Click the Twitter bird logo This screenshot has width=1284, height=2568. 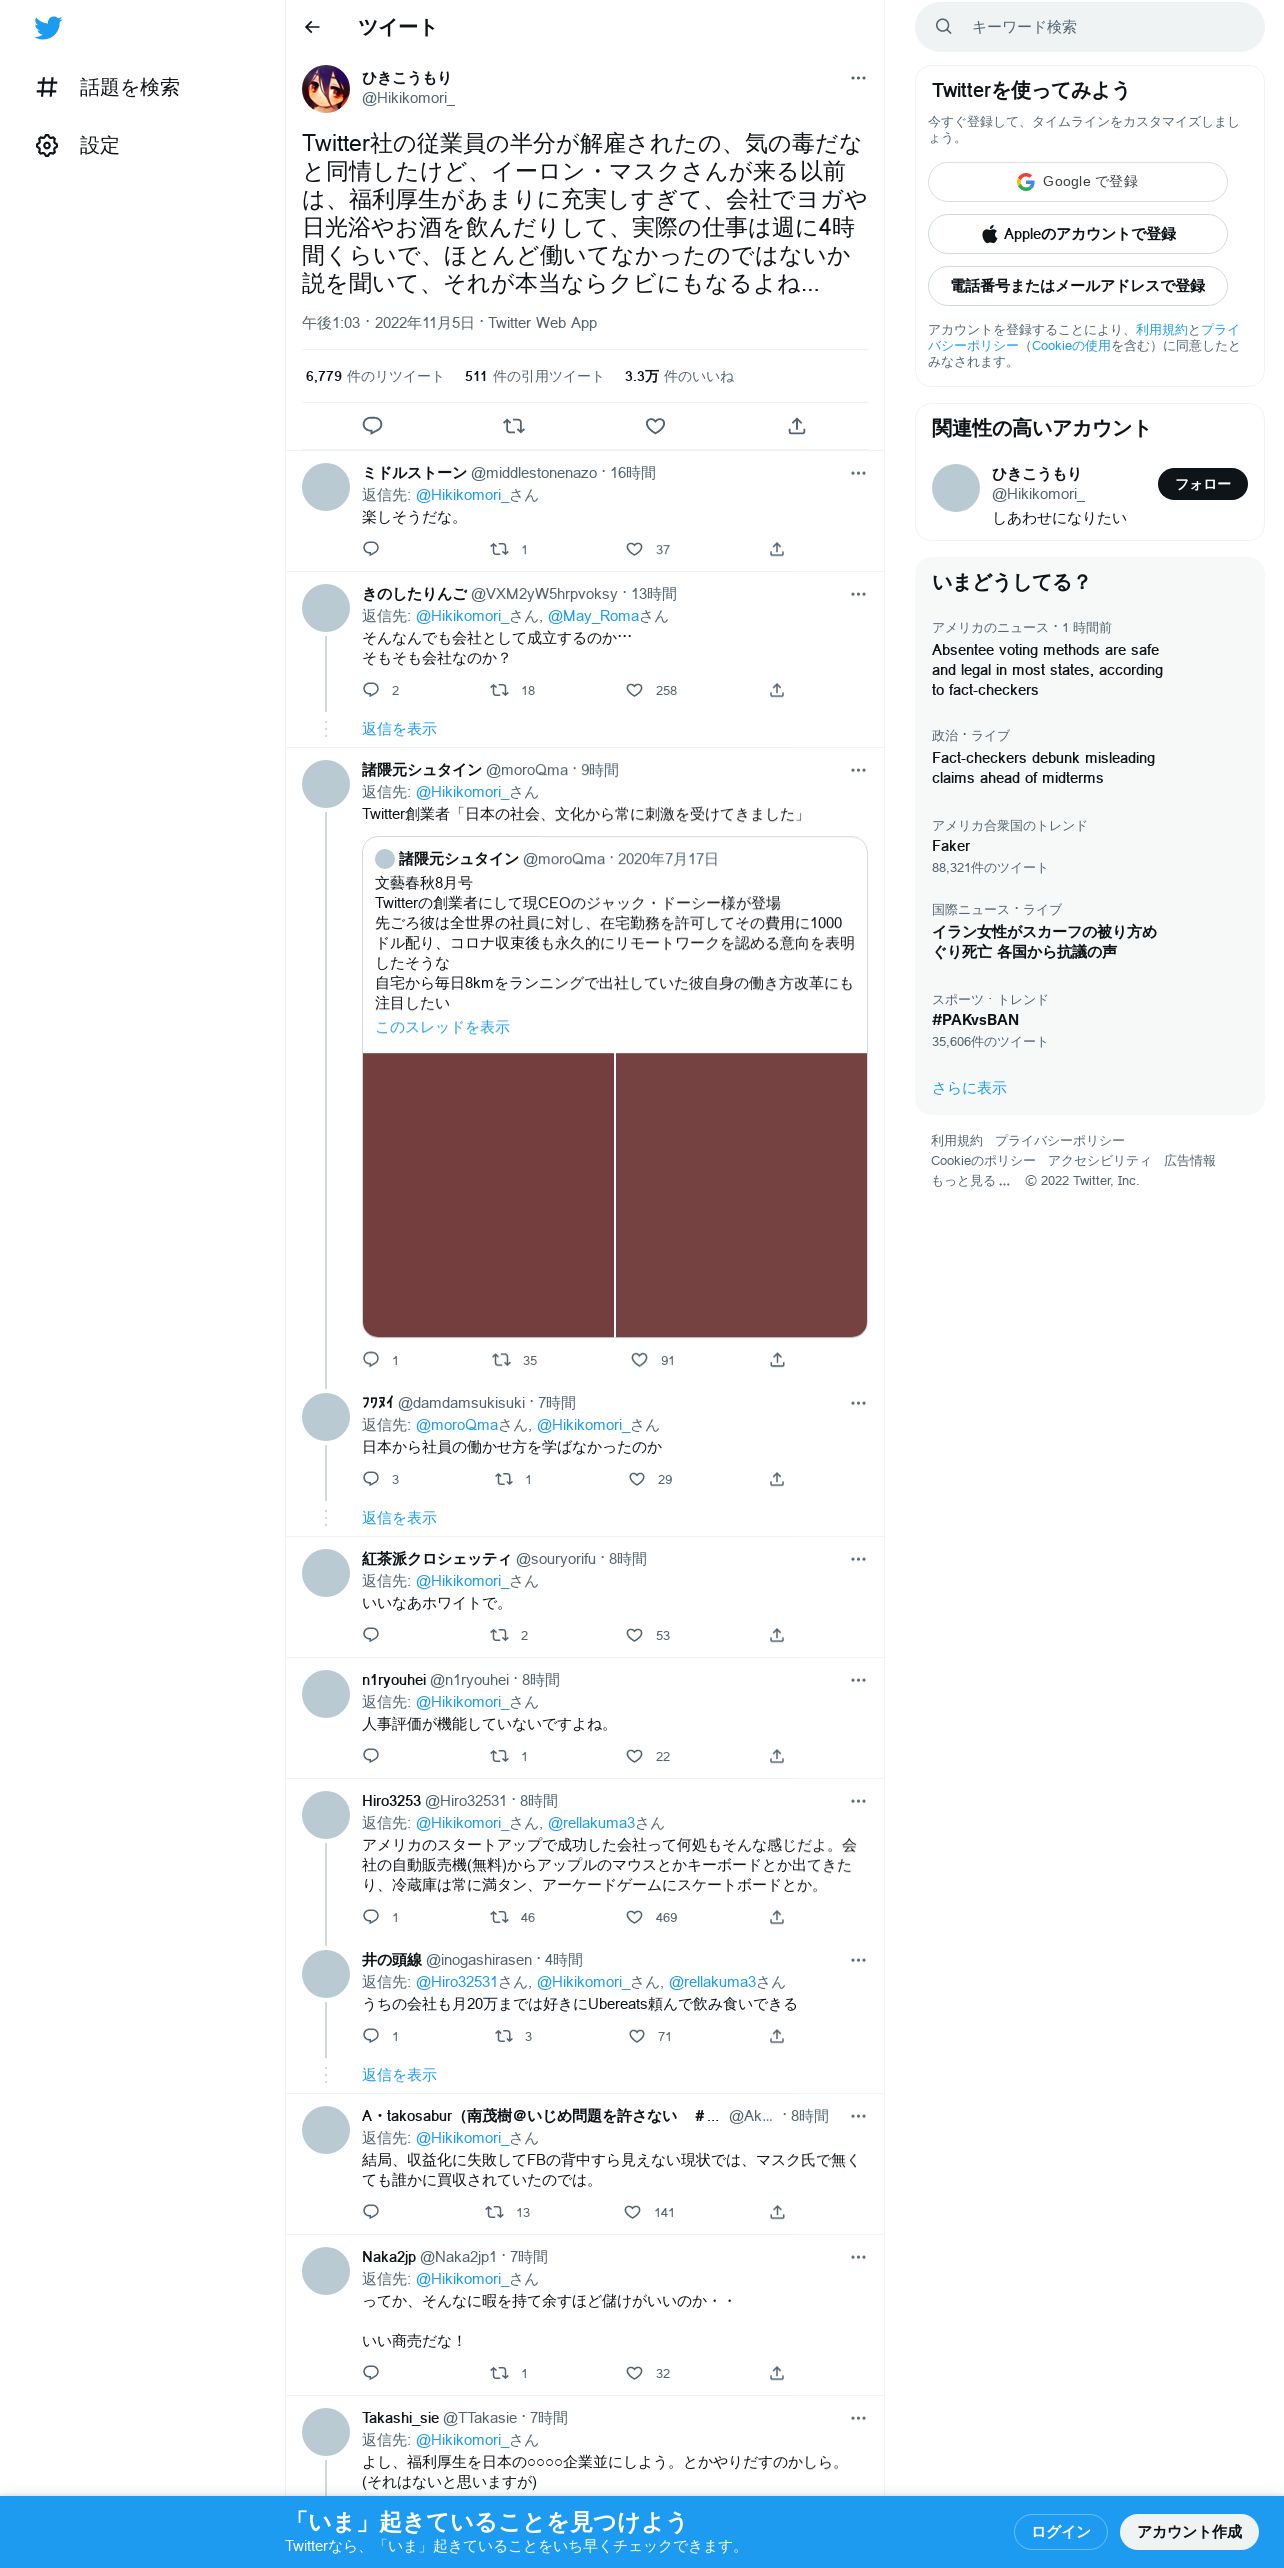coord(48,28)
